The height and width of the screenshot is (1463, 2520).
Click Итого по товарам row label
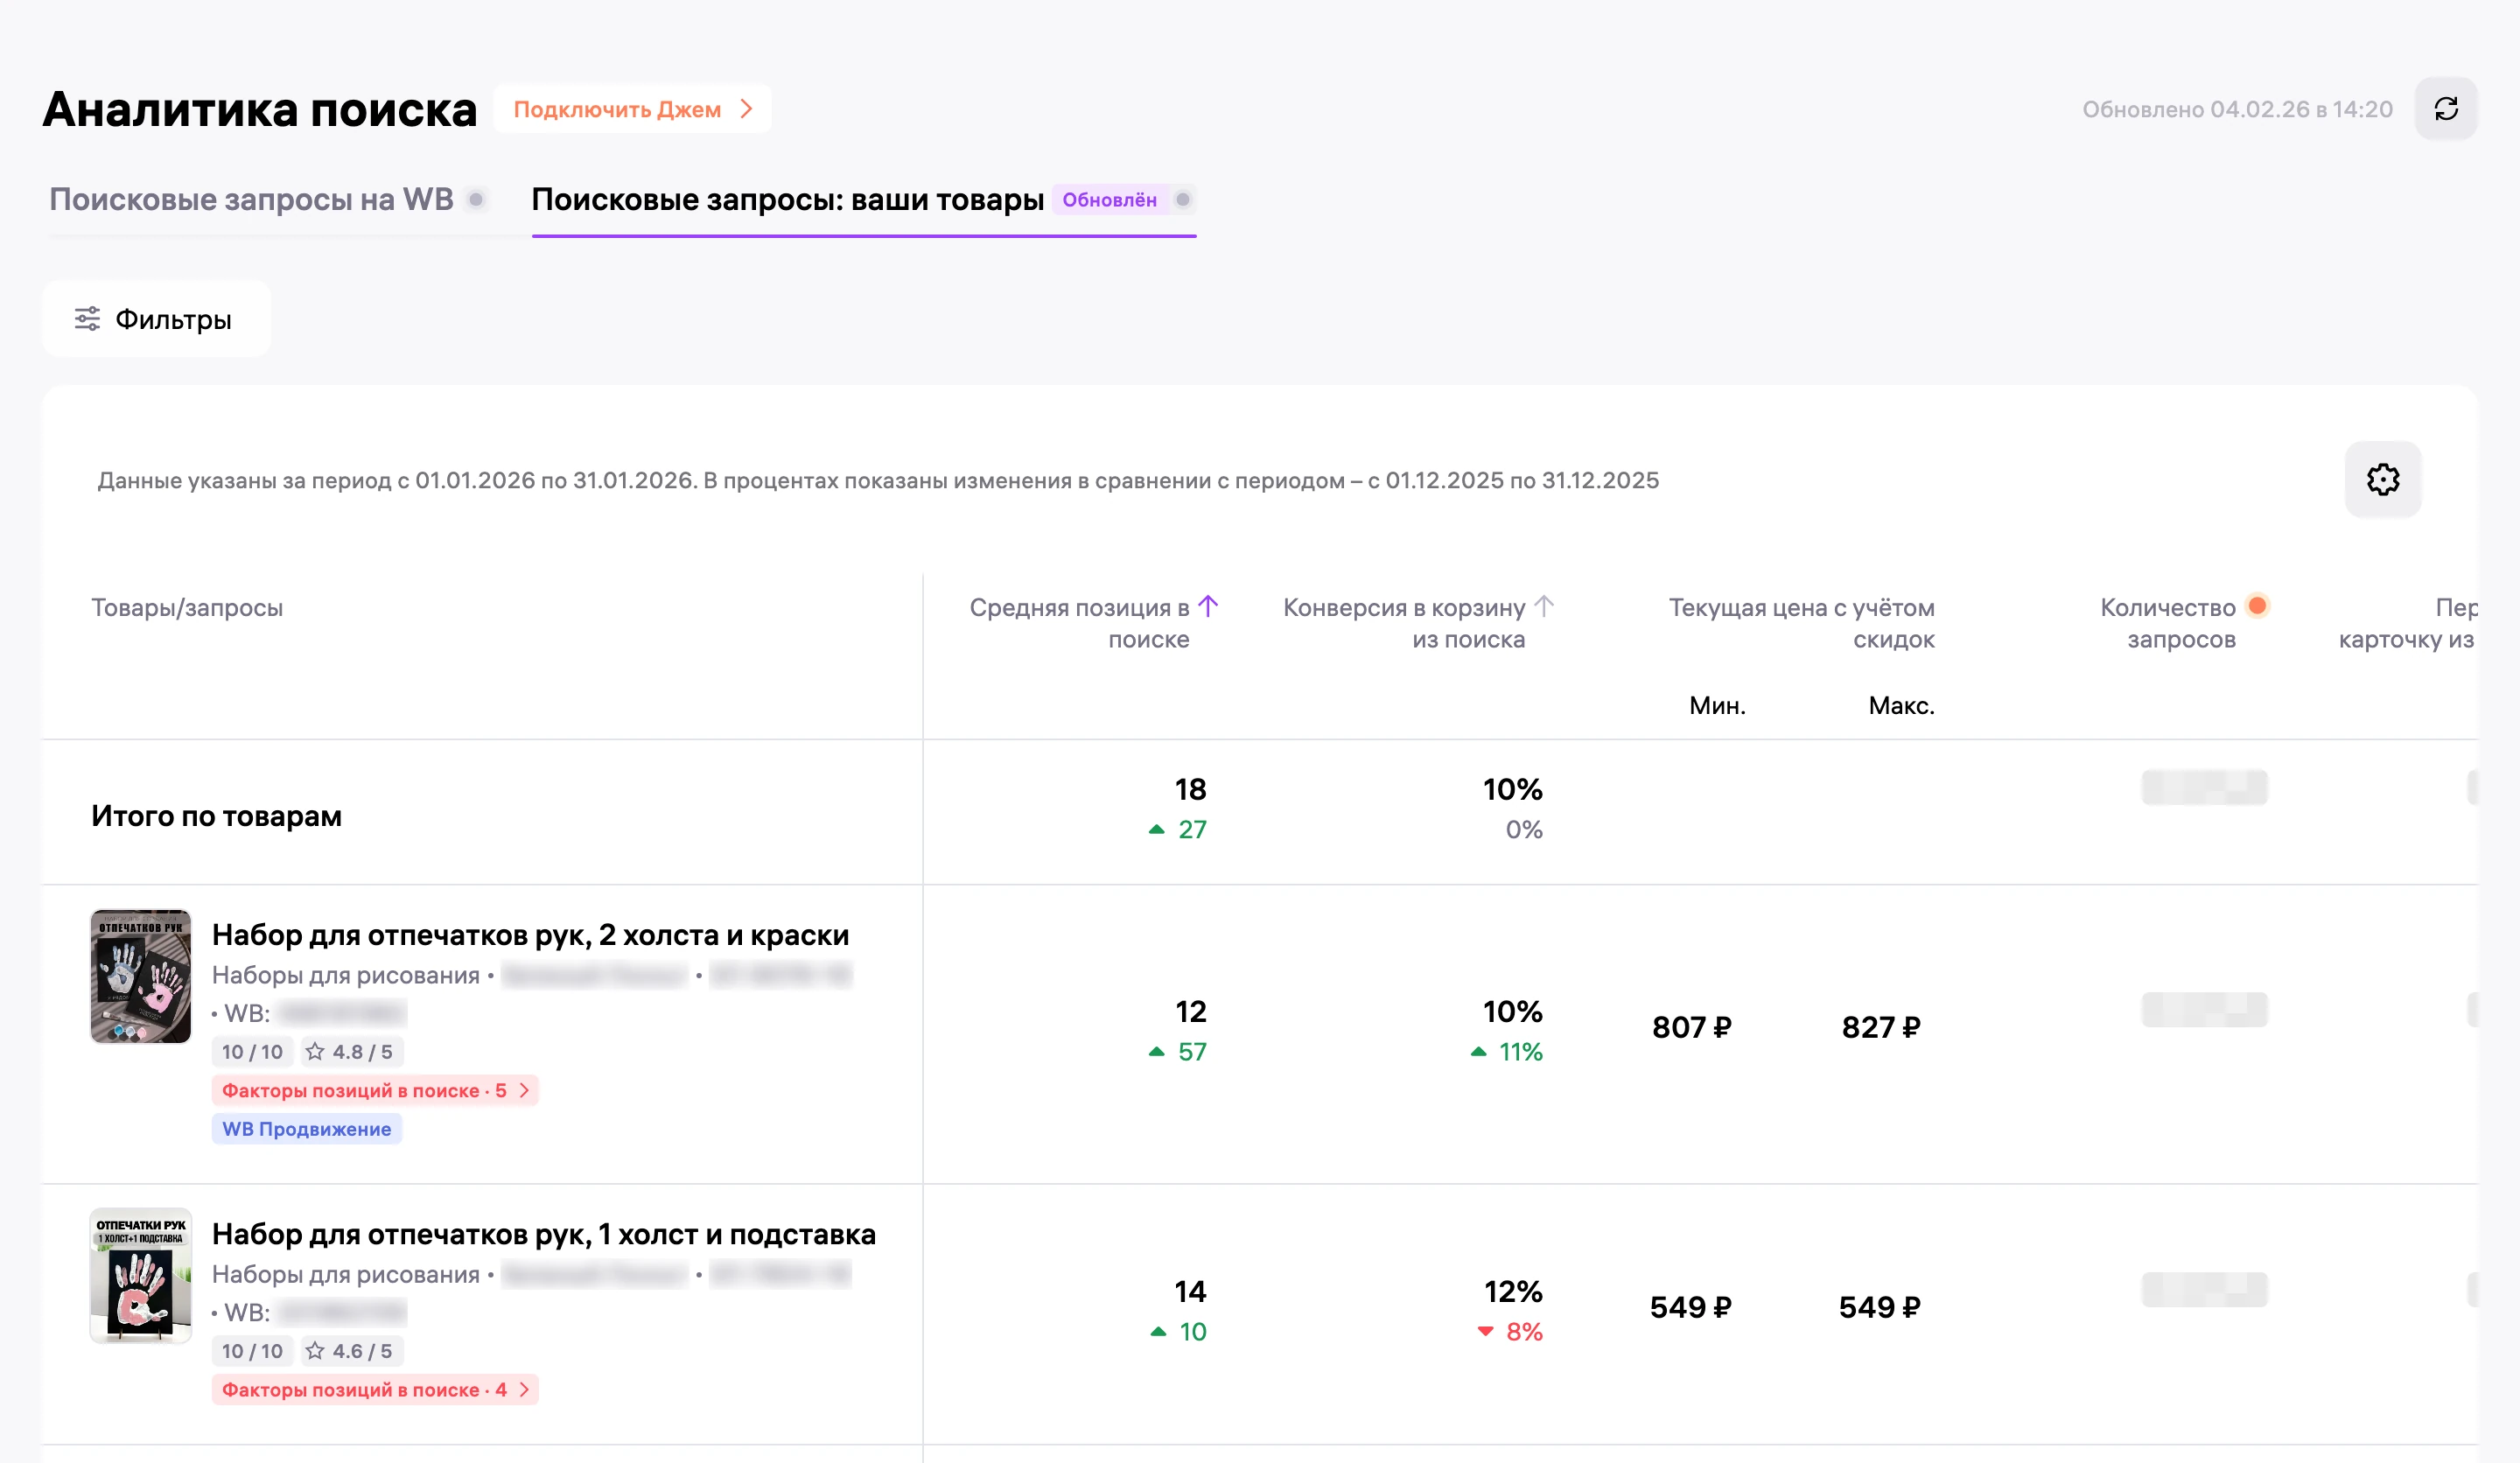216,816
